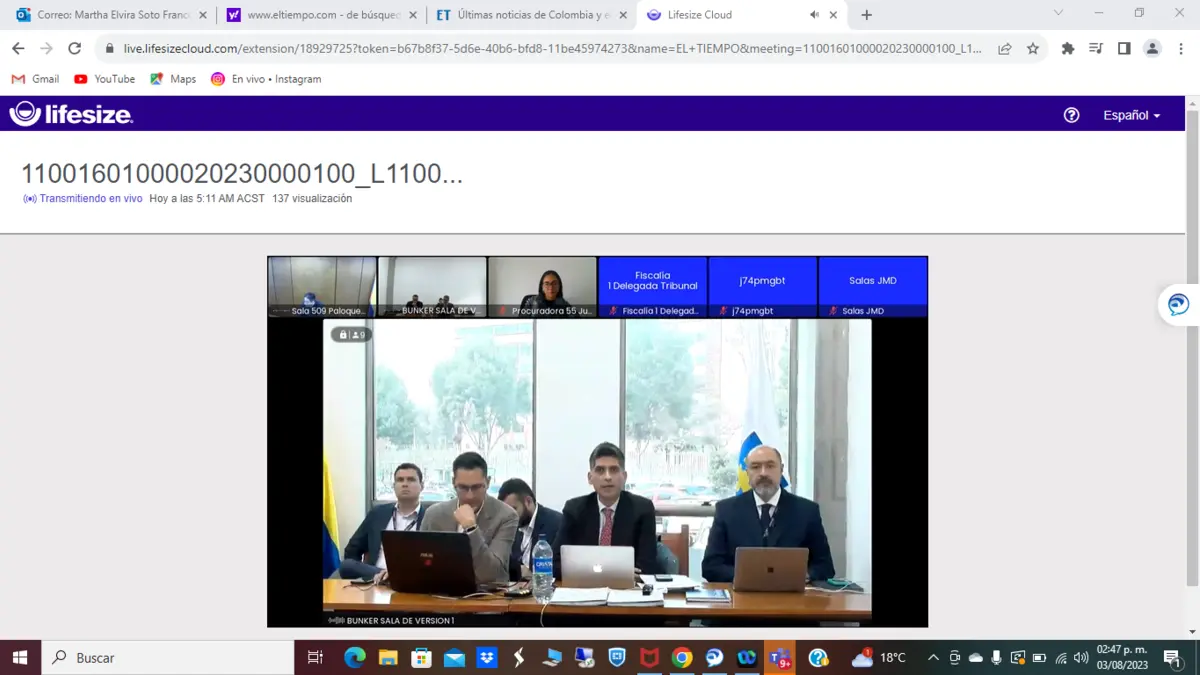Screen dimensions: 1200x675
Task: Click the Lifesize logo in header
Action: (71, 115)
